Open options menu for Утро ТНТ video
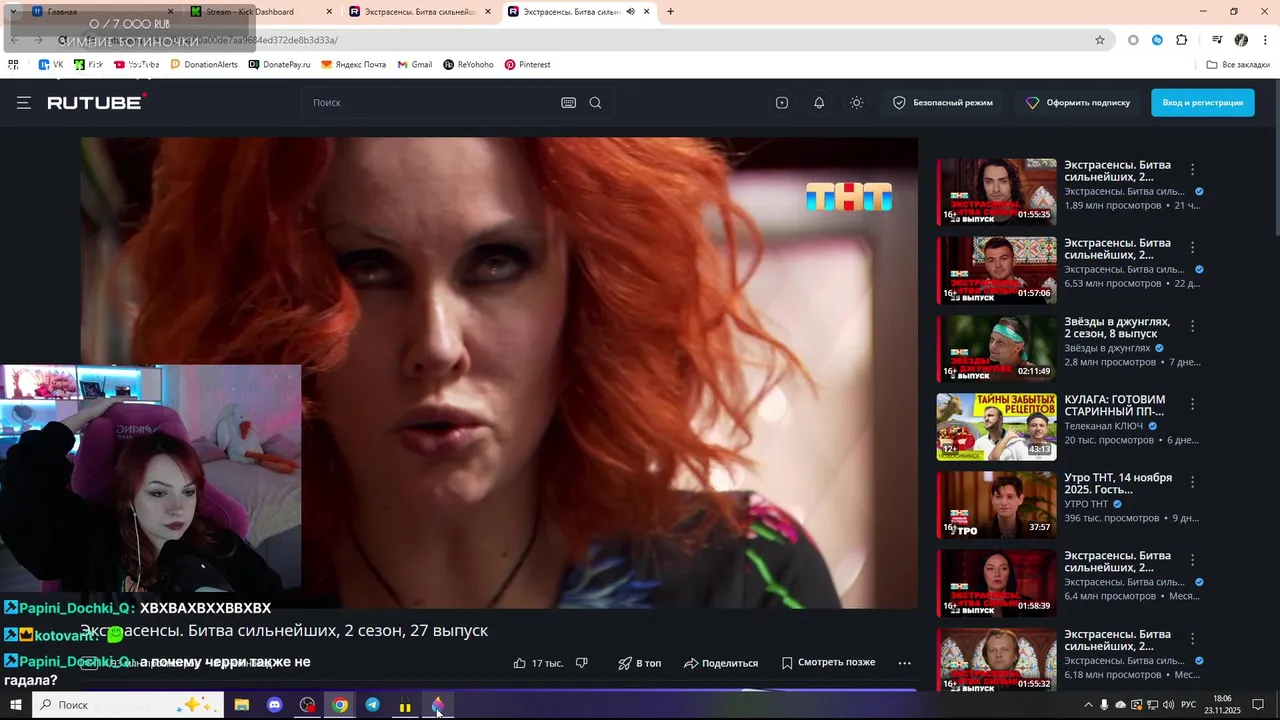This screenshot has width=1280, height=720. pos(1192,482)
